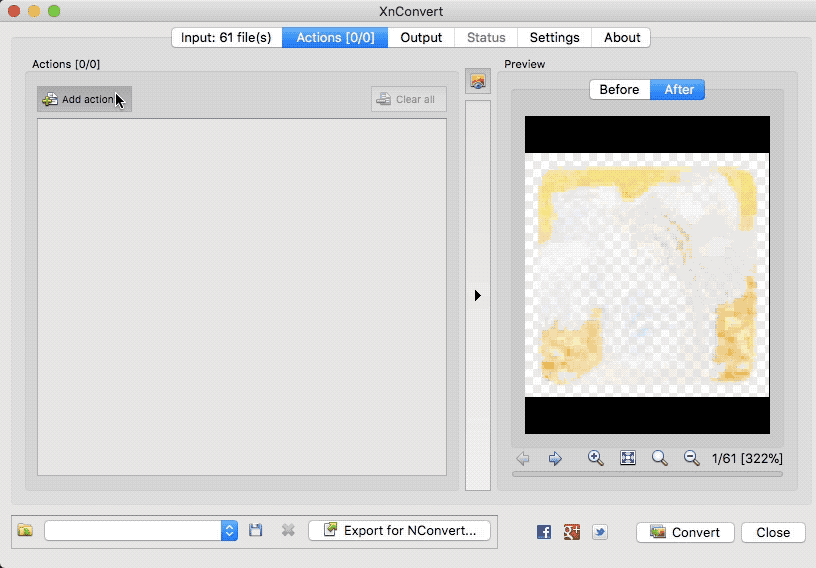This screenshot has width=816, height=568.
Task: Maximize window with the green button
Action: pos(54,11)
